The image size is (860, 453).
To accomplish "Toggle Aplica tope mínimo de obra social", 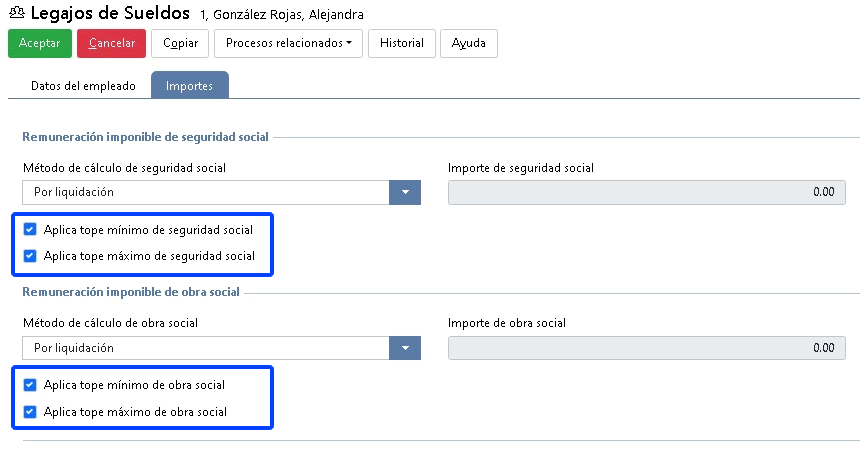I will pos(30,385).
